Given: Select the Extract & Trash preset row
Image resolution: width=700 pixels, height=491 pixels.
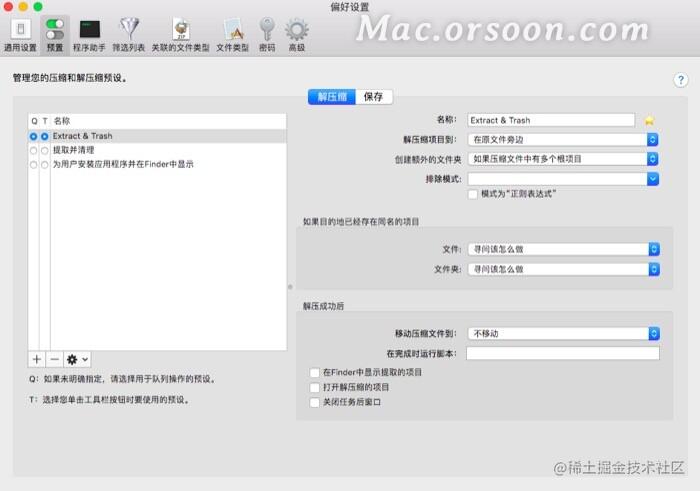Looking at the screenshot, I should tap(157, 136).
